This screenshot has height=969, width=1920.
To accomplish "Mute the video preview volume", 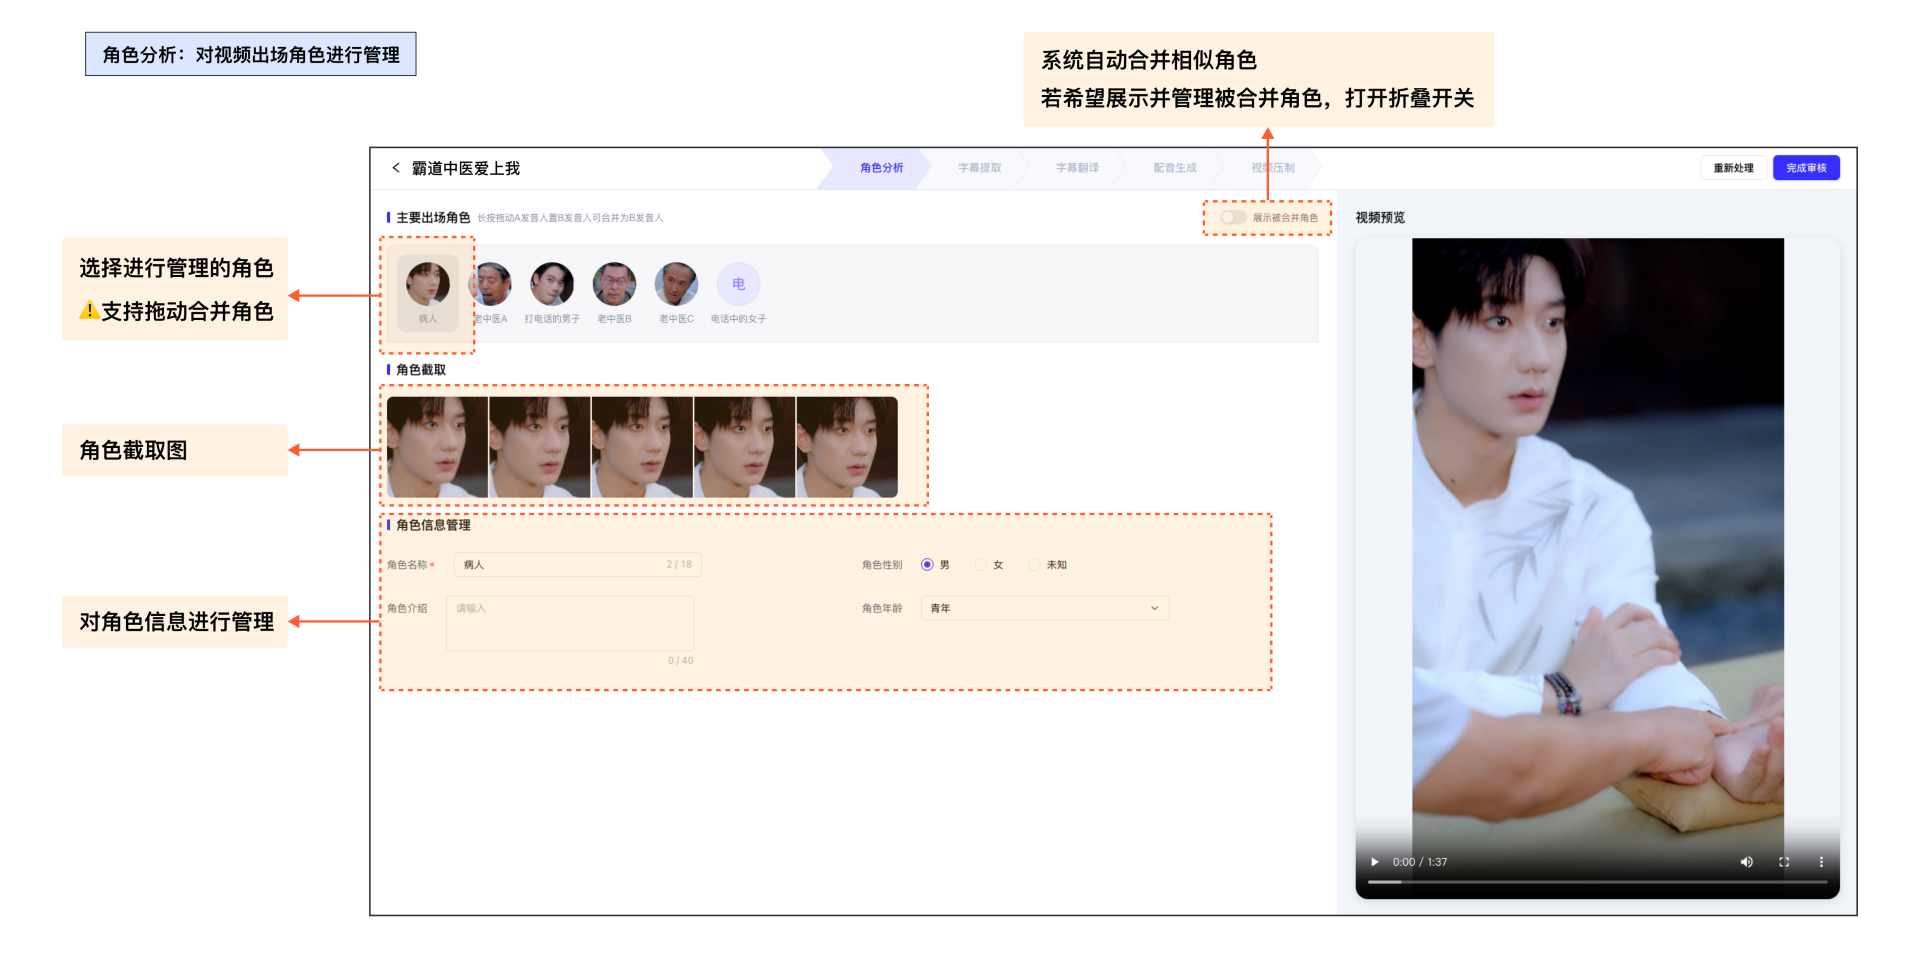I will click(x=1746, y=862).
